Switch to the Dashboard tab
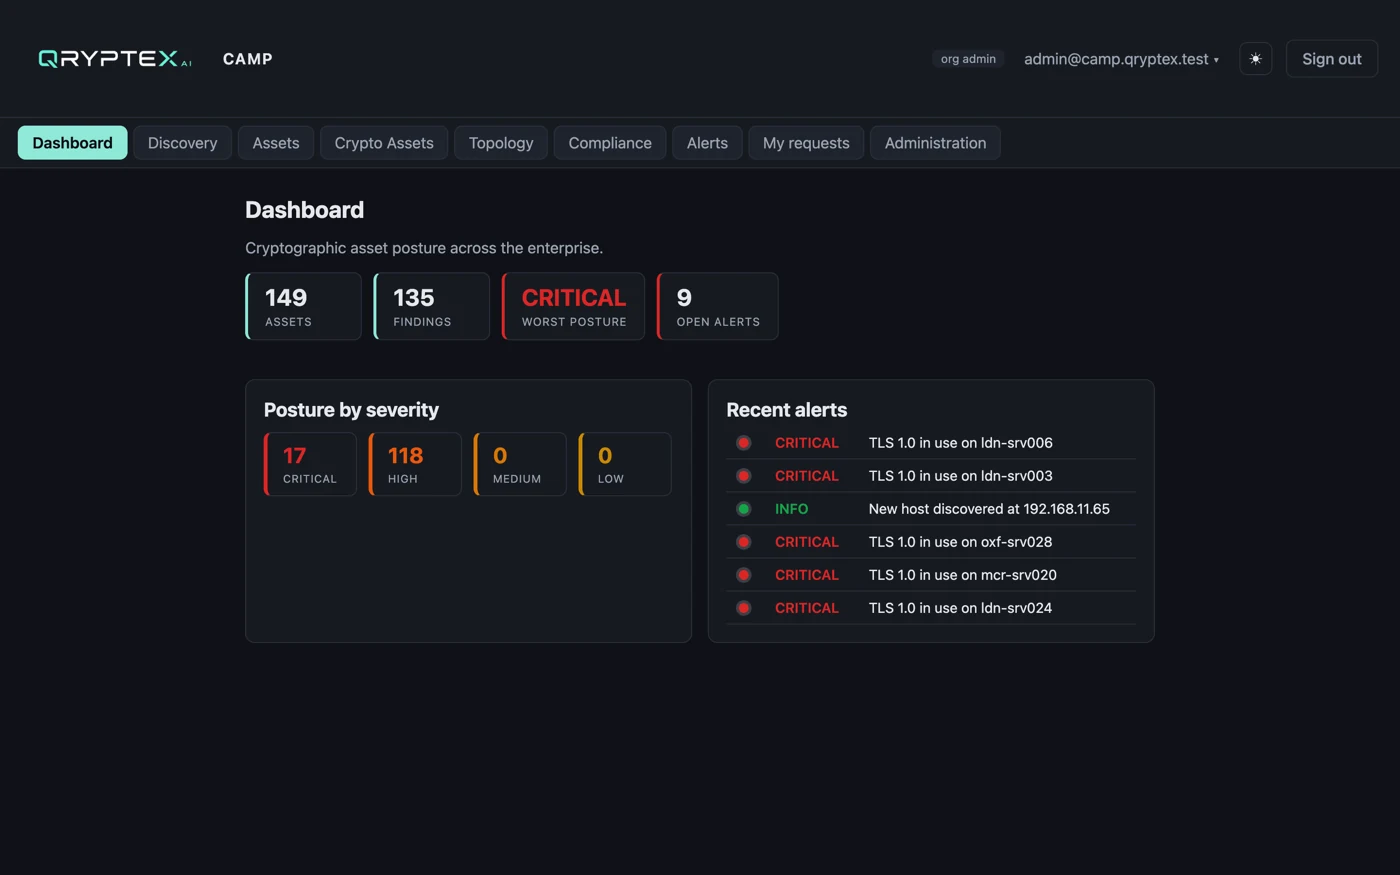Image resolution: width=1400 pixels, height=875 pixels. (x=72, y=143)
